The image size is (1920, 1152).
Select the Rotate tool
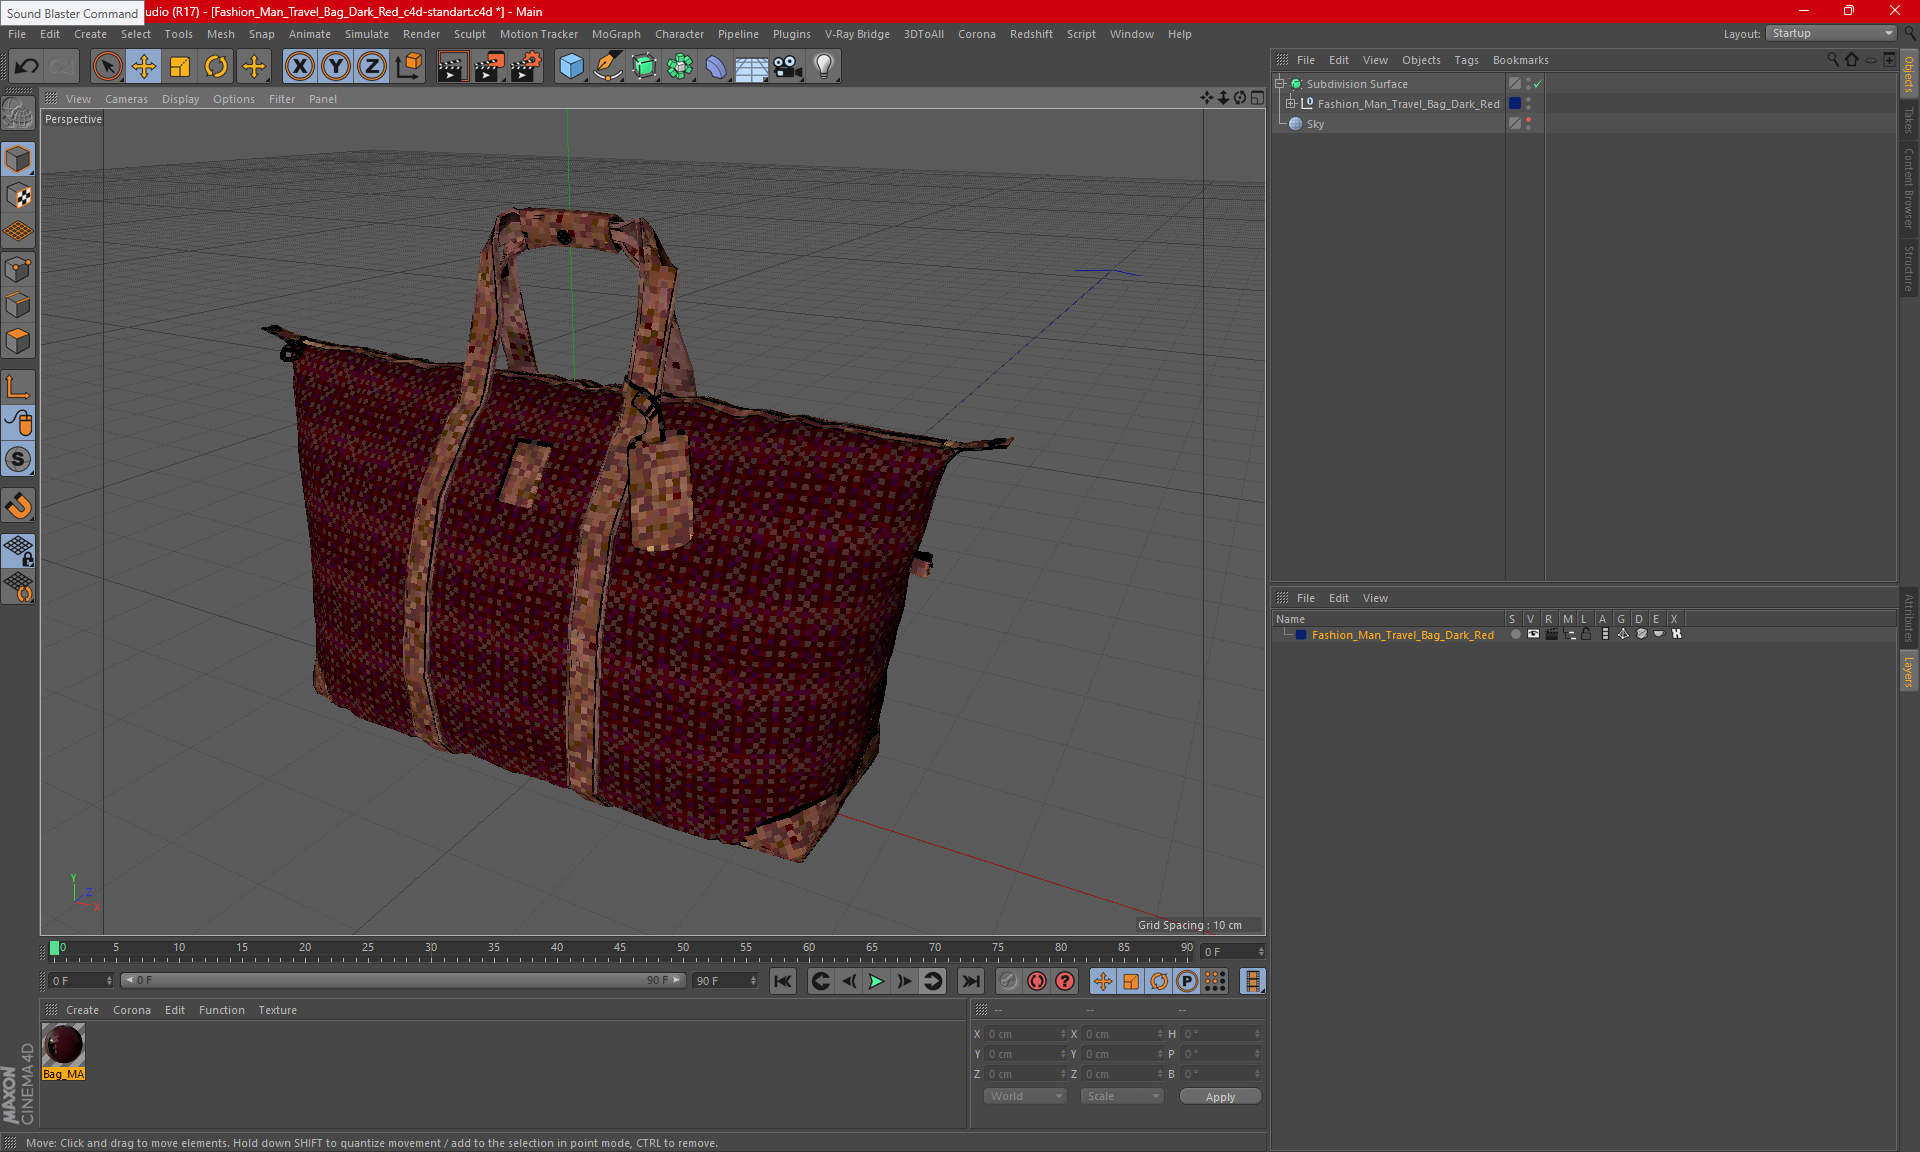click(216, 67)
